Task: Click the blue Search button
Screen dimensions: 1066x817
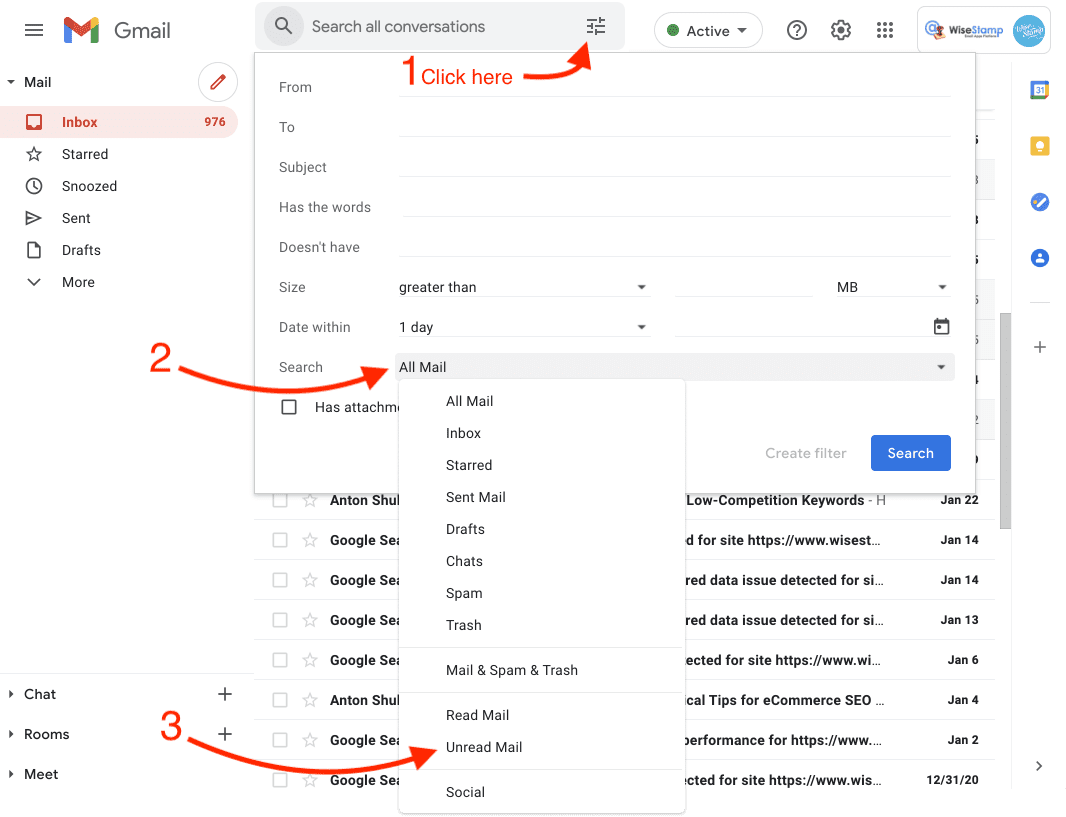Action: point(910,453)
